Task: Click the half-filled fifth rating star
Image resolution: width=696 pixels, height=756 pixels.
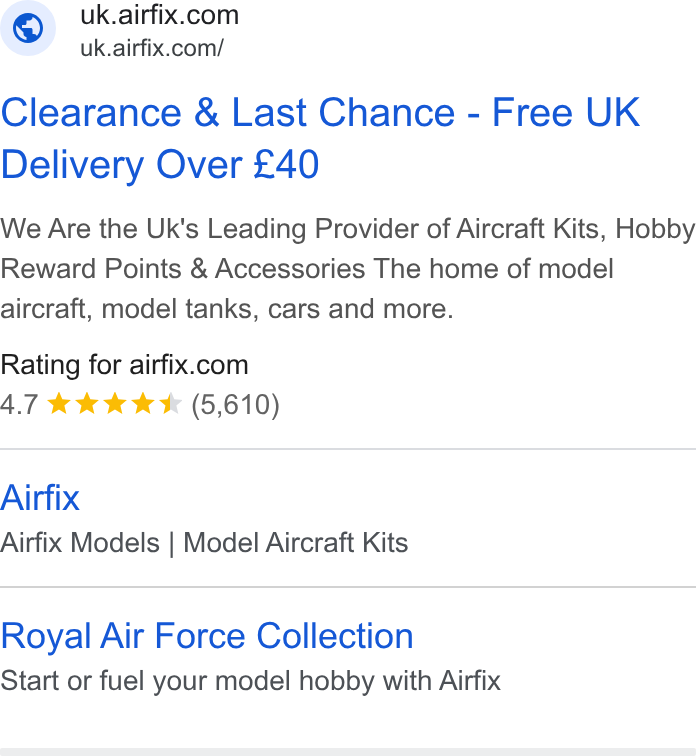Action: 171,404
